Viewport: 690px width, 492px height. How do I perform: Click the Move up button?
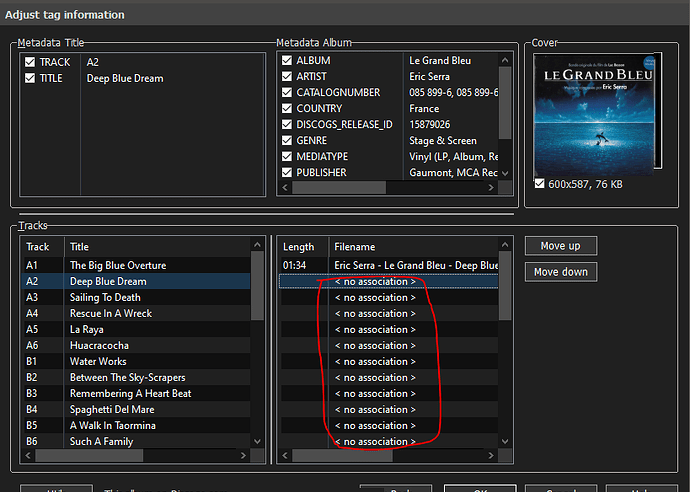click(x=561, y=246)
